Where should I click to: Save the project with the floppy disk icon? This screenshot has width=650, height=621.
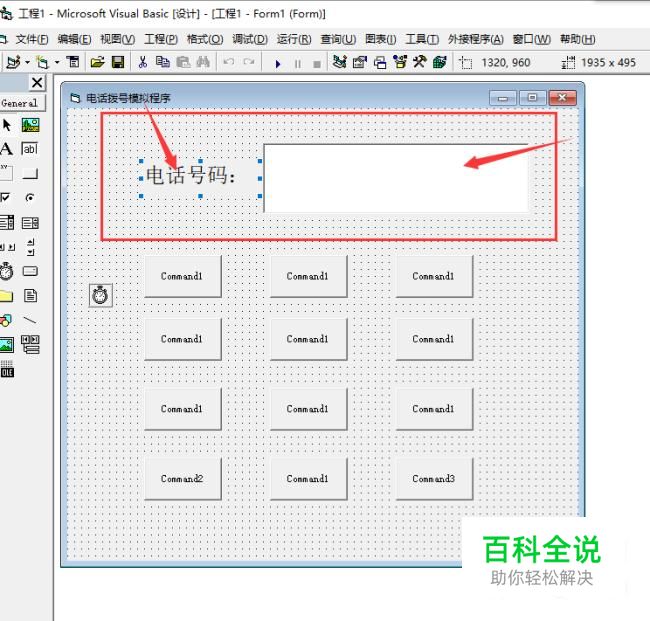[x=118, y=62]
